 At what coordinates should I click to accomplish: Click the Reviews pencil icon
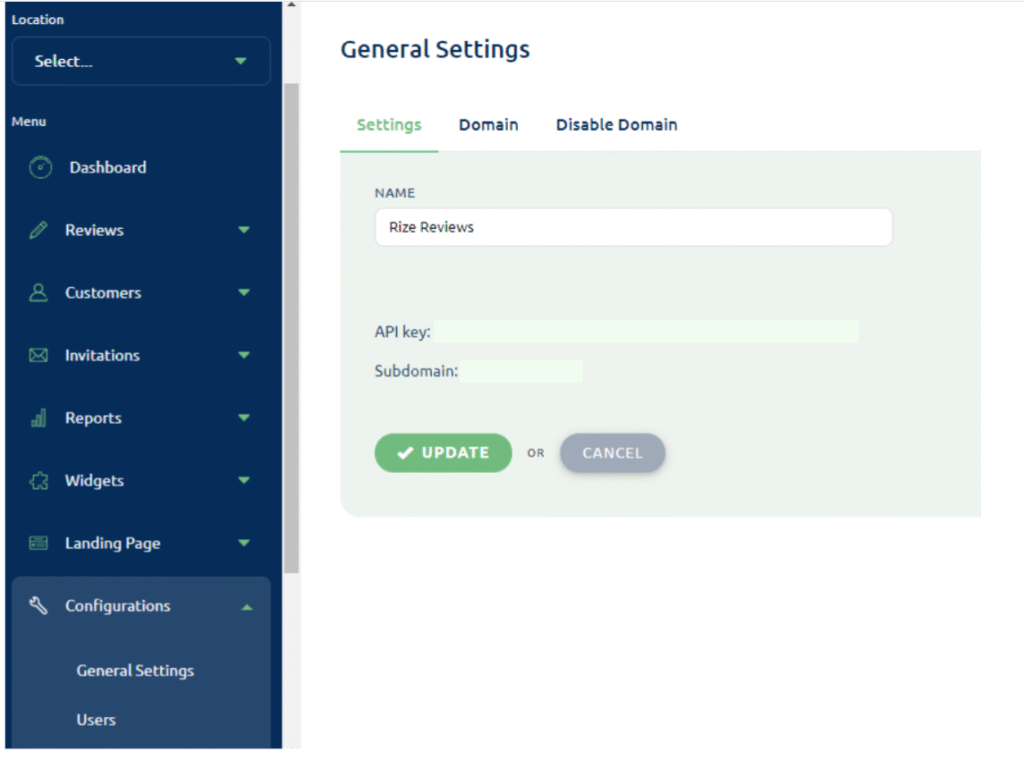tap(39, 230)
